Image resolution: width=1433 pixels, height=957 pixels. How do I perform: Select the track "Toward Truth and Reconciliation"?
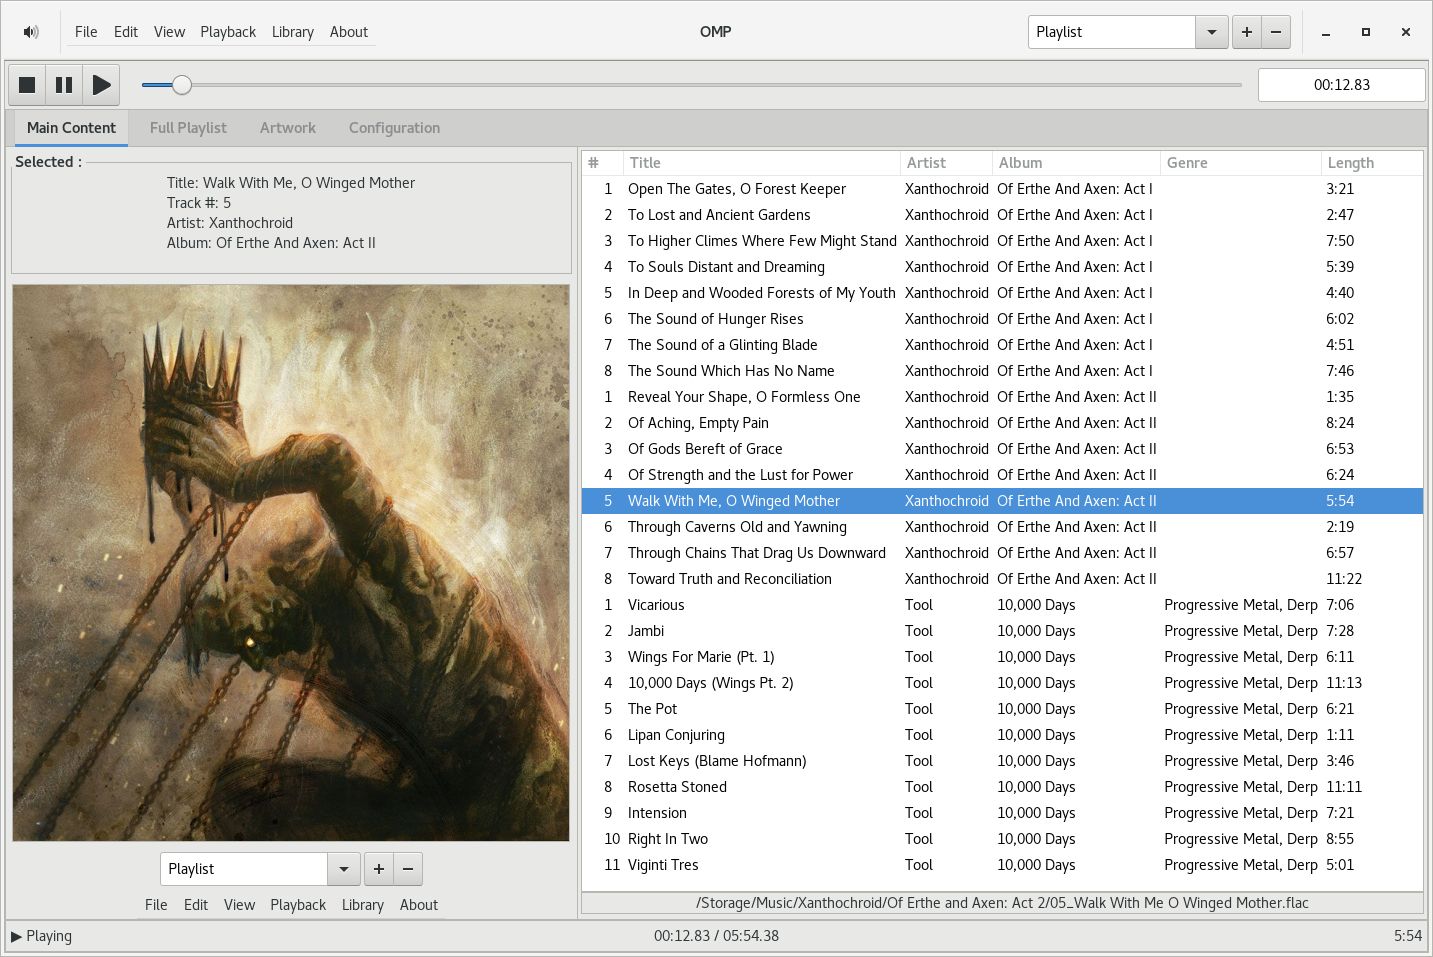click(x=1002, y=579)
